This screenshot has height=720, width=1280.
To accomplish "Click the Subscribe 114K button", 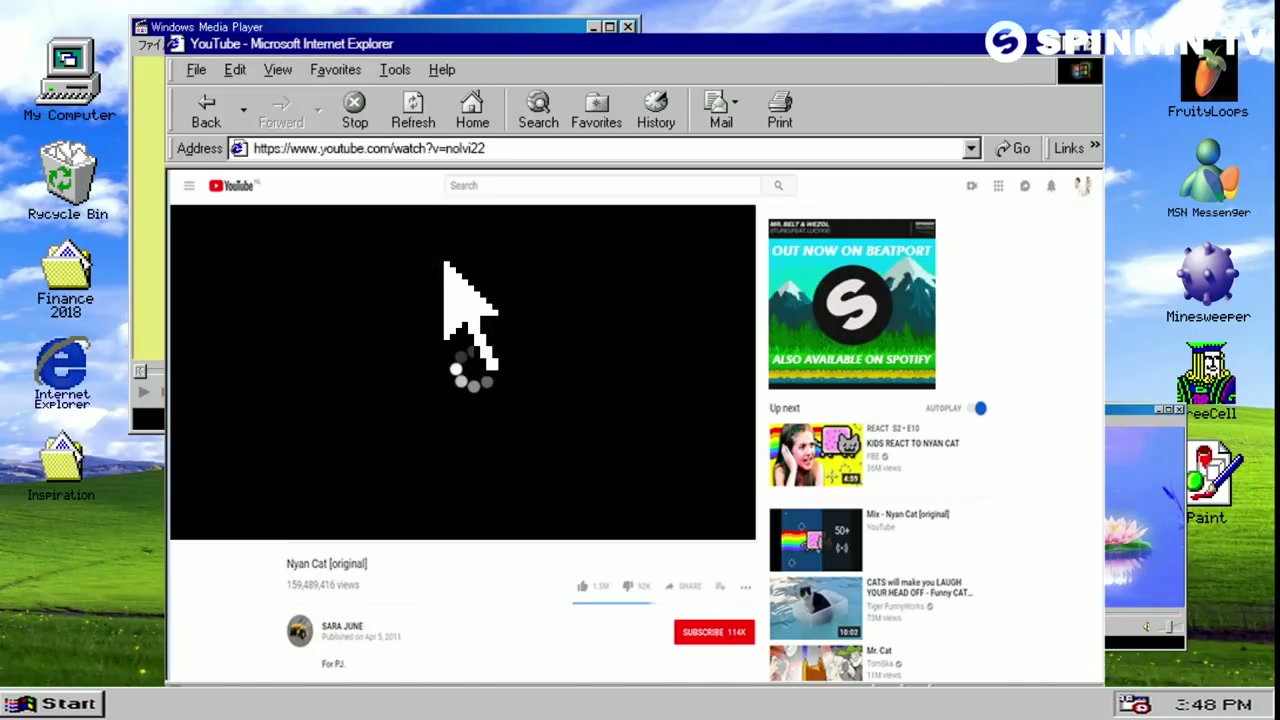I will pos(714,632).
